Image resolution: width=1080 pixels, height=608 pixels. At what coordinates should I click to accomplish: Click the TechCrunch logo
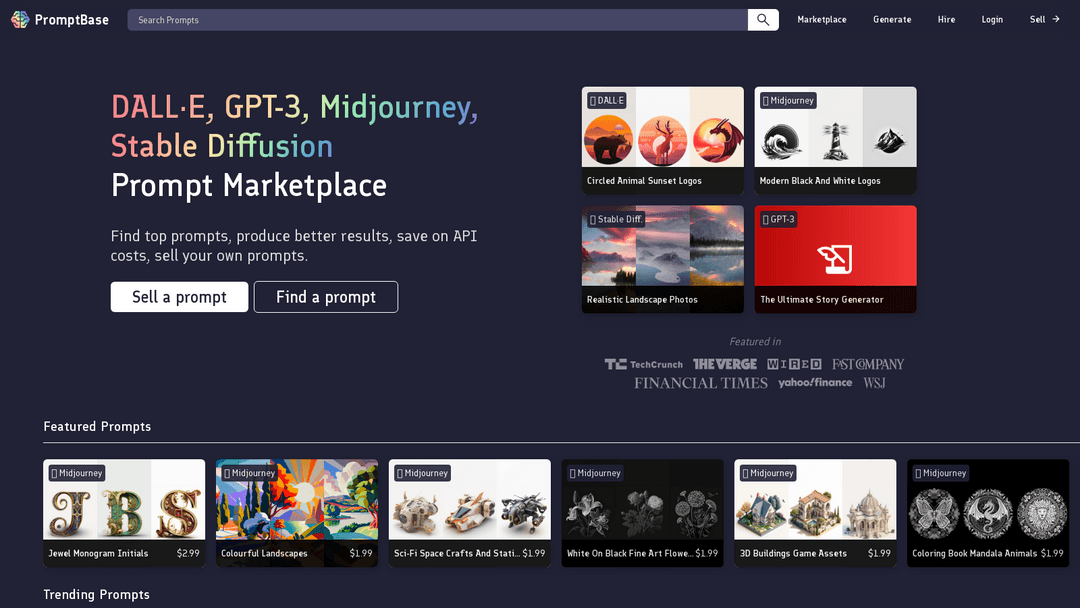643,364
